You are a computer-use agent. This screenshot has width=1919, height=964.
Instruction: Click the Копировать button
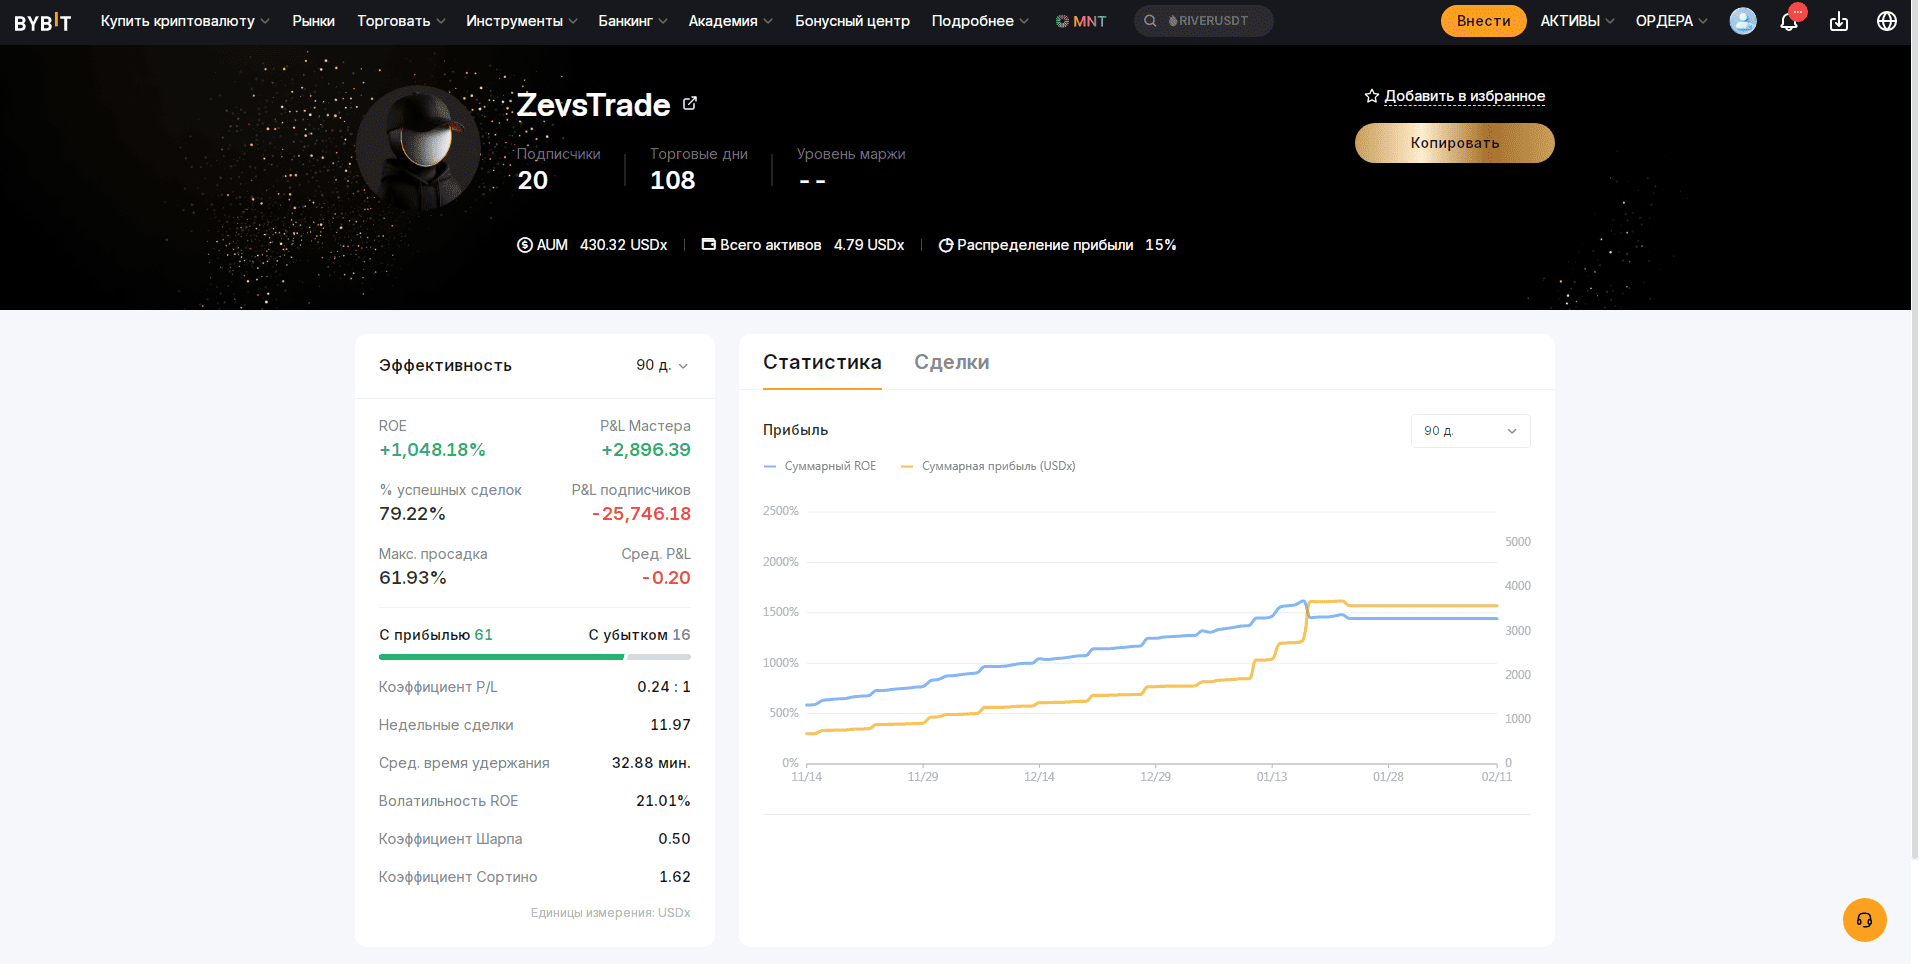click(x=1454, y=143)
